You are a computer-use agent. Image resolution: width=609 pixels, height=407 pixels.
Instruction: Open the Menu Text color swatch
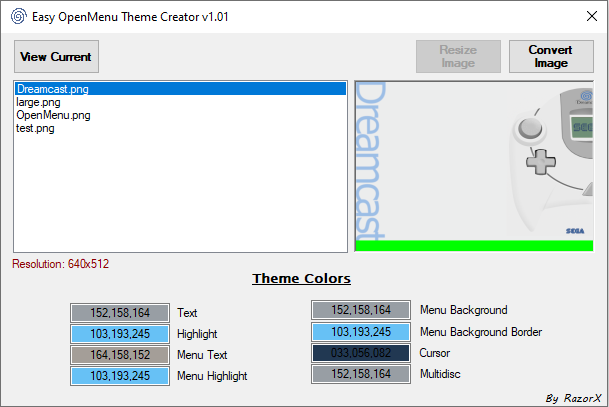120,355
